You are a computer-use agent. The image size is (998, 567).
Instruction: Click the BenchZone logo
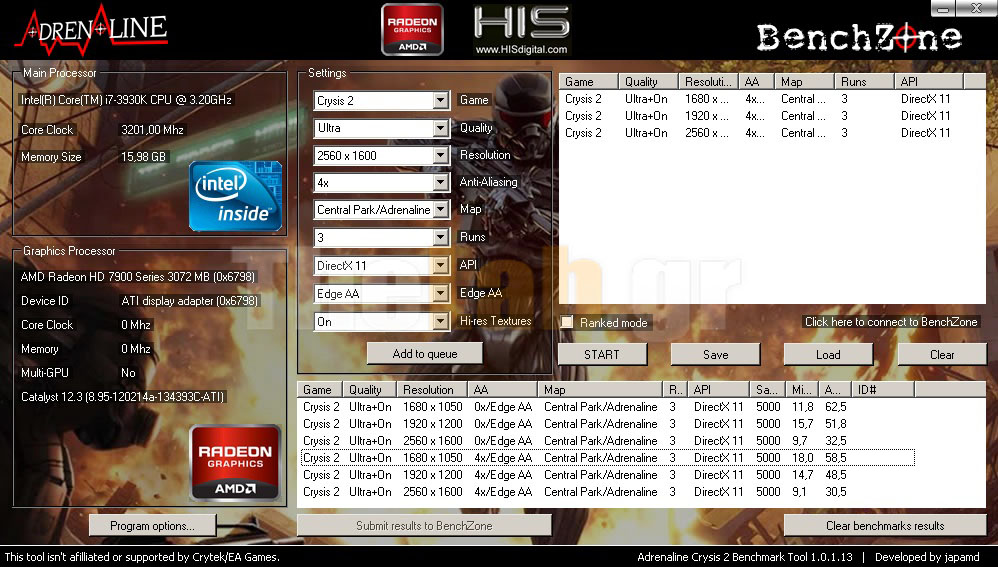858,38
